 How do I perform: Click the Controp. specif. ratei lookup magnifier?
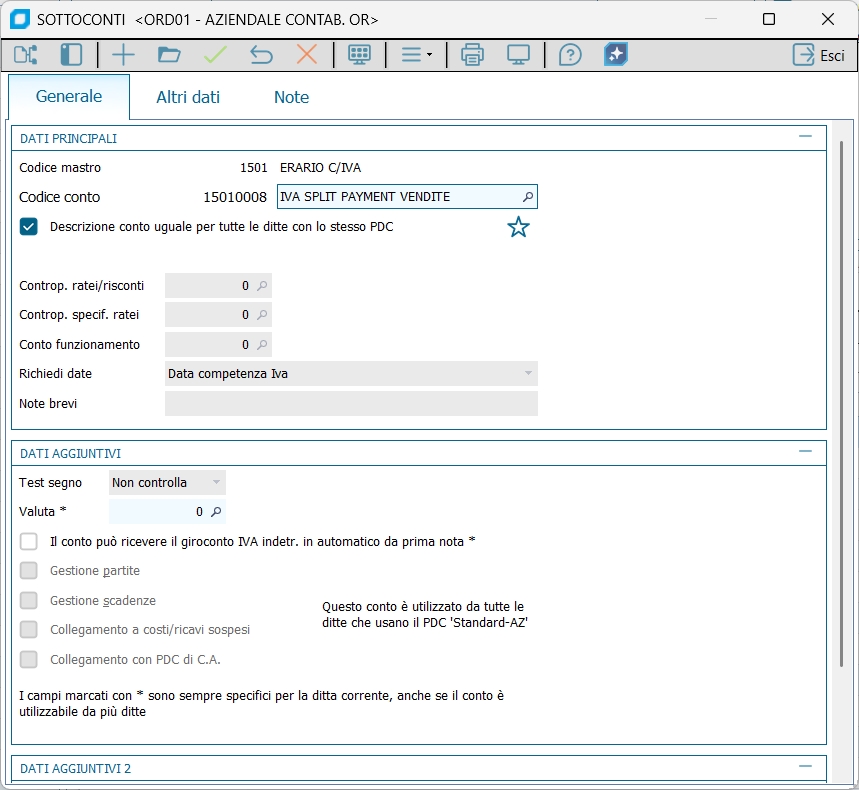tap(262, 315)
